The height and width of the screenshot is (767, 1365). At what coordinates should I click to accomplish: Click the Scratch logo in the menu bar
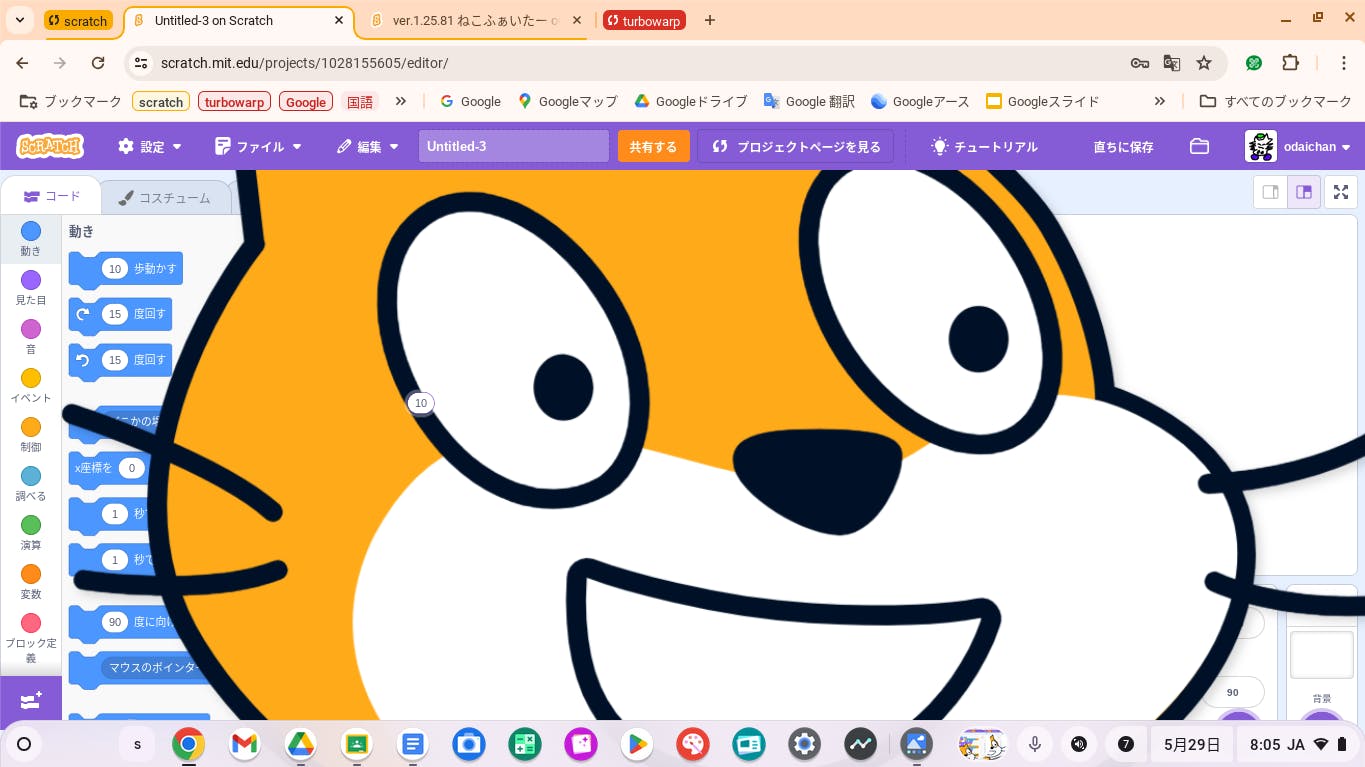click(50, 146)
